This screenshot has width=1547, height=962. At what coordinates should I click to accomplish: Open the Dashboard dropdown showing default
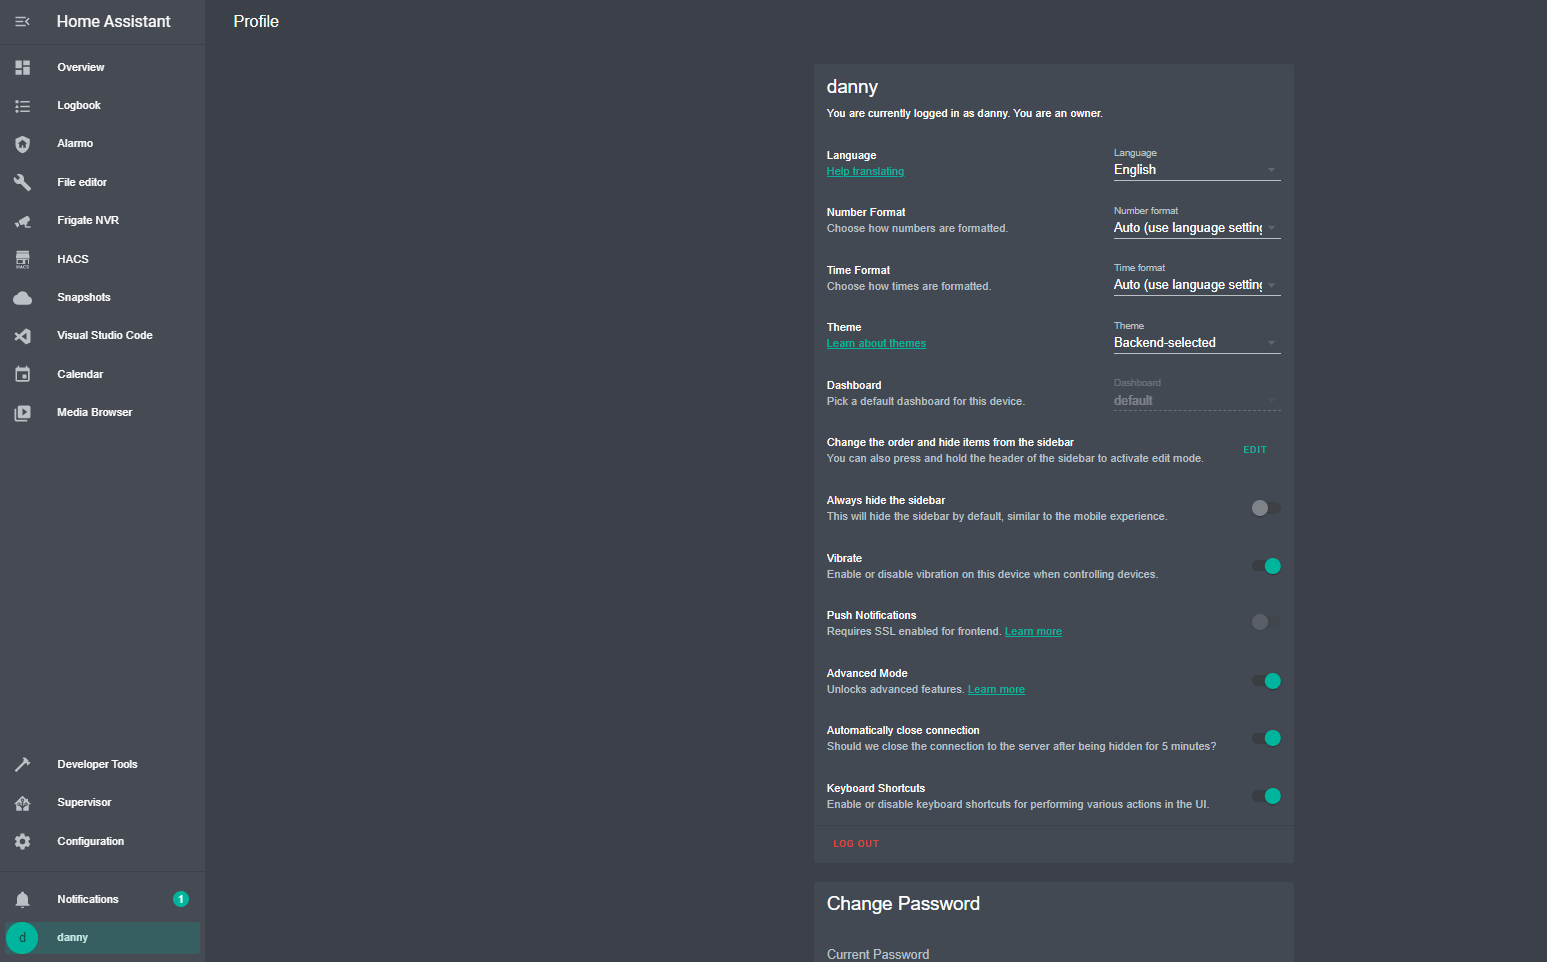[1197, 394]
